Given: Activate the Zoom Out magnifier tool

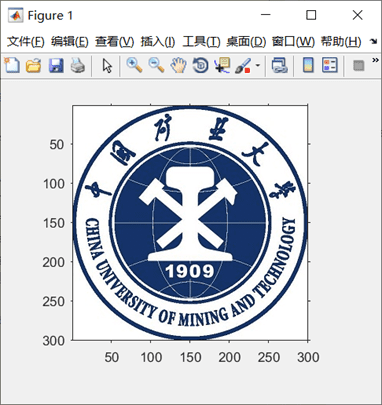Looking at the screenshot, I should pos(156,65).
